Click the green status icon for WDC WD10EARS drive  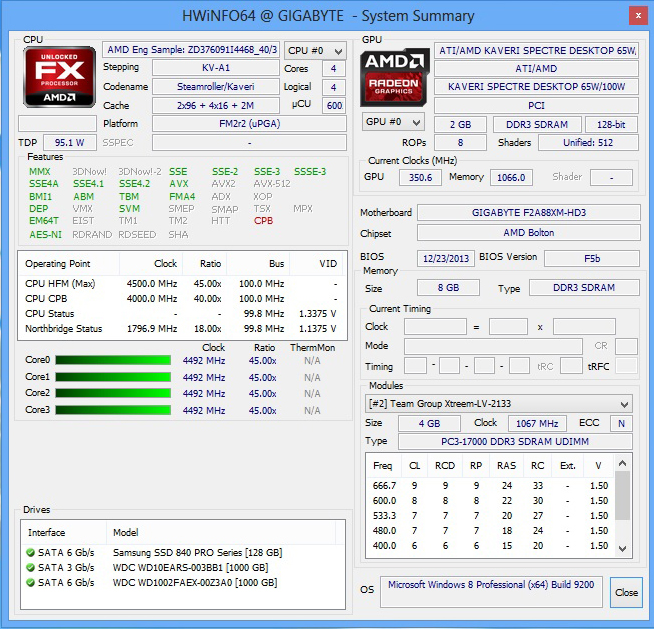tap(30, 568)
